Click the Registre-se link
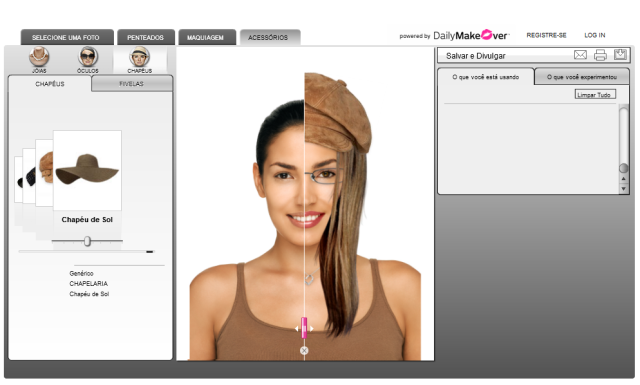 point(546,35)
